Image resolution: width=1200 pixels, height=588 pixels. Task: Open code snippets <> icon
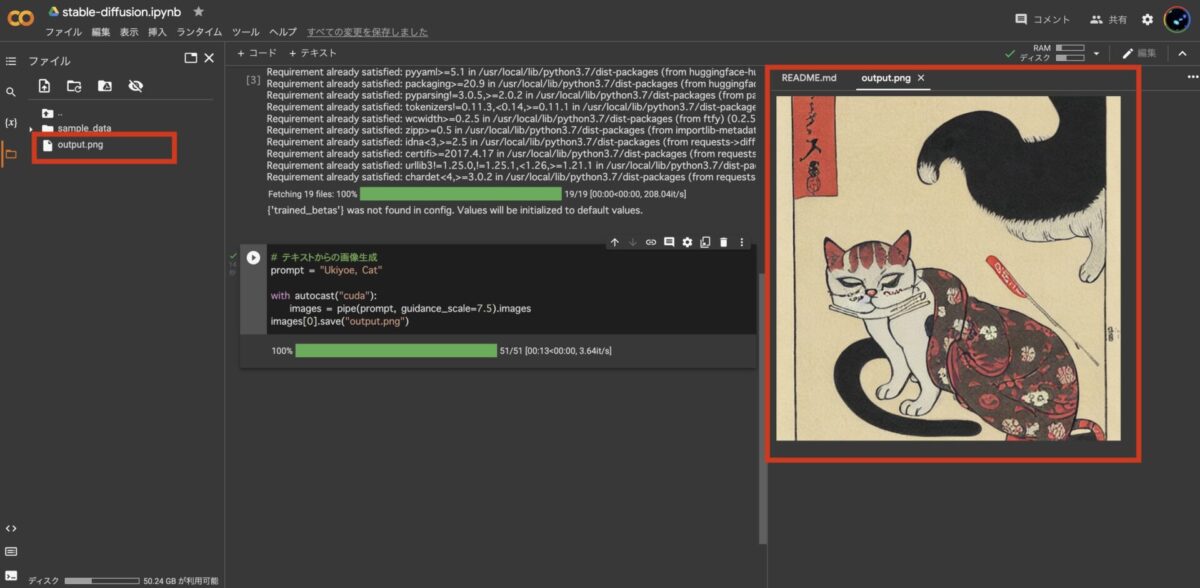(x=11, y=528)
